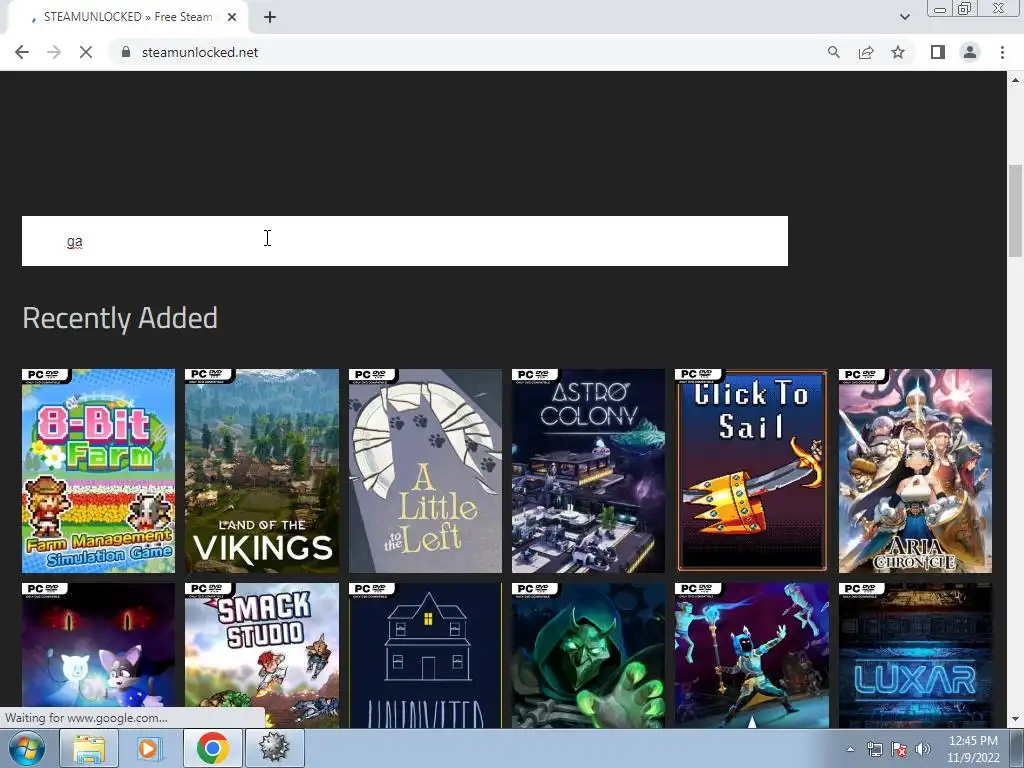
Task: Click the forward navigation arrow
Action: pos(54,52)
